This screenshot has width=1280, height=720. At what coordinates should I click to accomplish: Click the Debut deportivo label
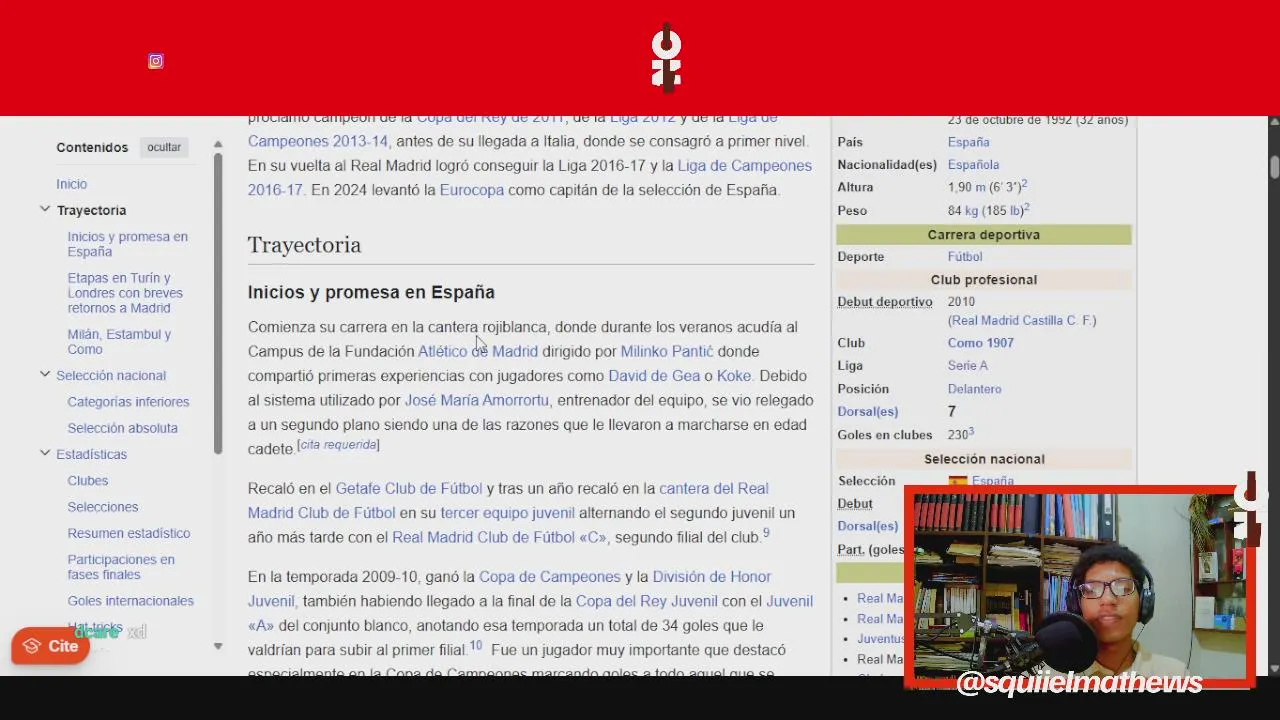coord(885,302)
